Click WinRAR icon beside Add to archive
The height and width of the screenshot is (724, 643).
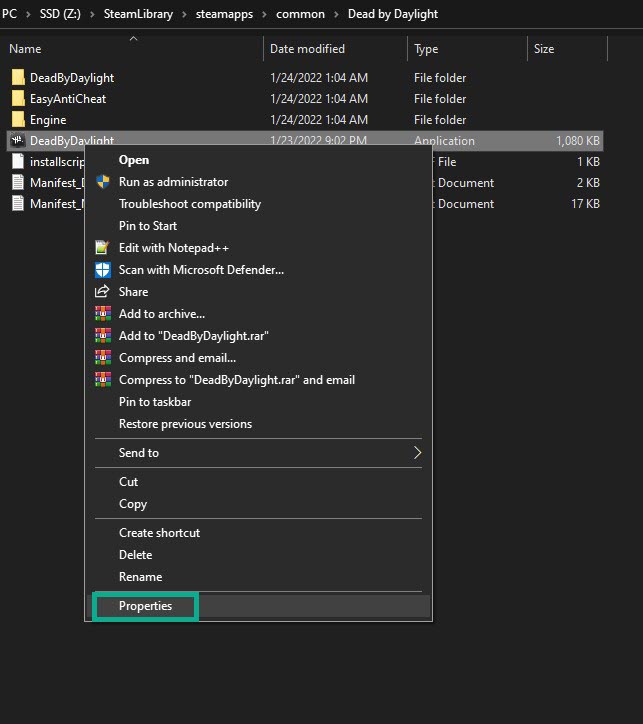102,314
